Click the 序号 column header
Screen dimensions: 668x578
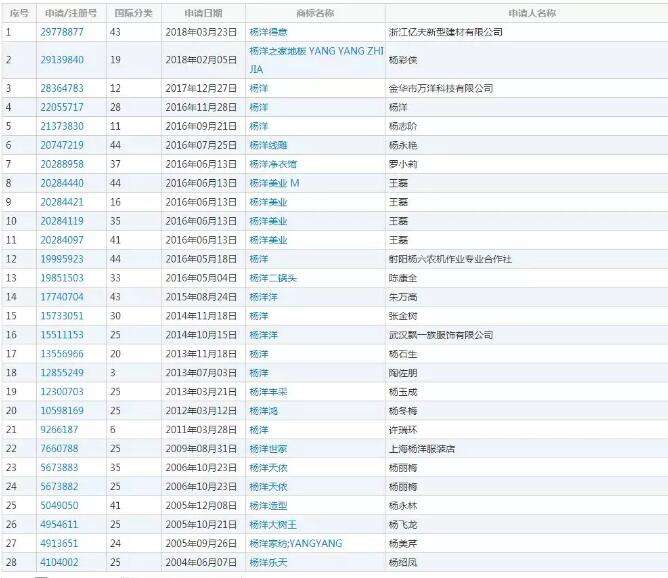(x=19, y=13)
